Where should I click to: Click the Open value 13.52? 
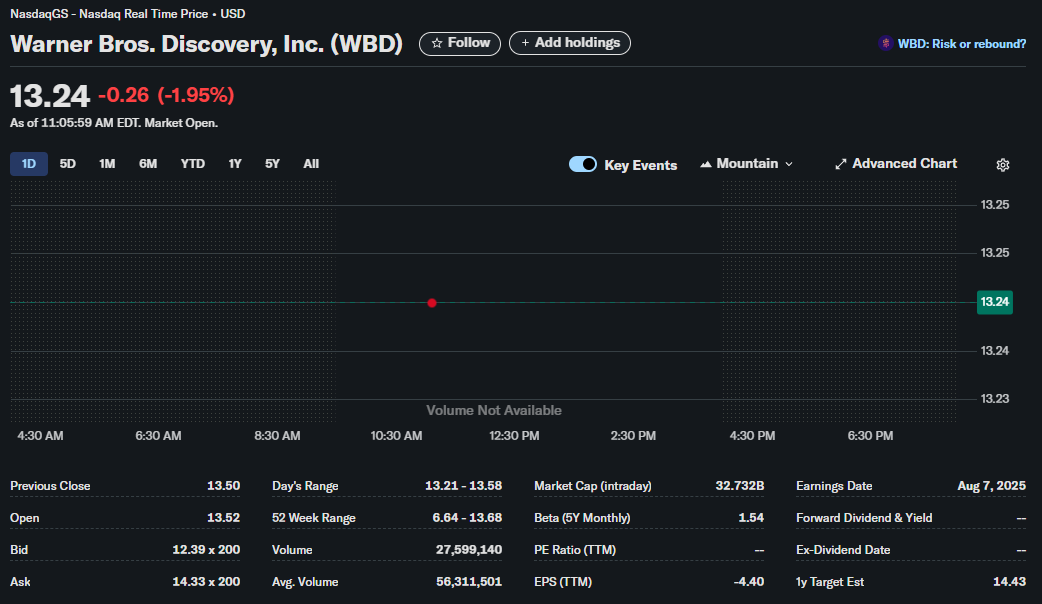coord(223,518)
